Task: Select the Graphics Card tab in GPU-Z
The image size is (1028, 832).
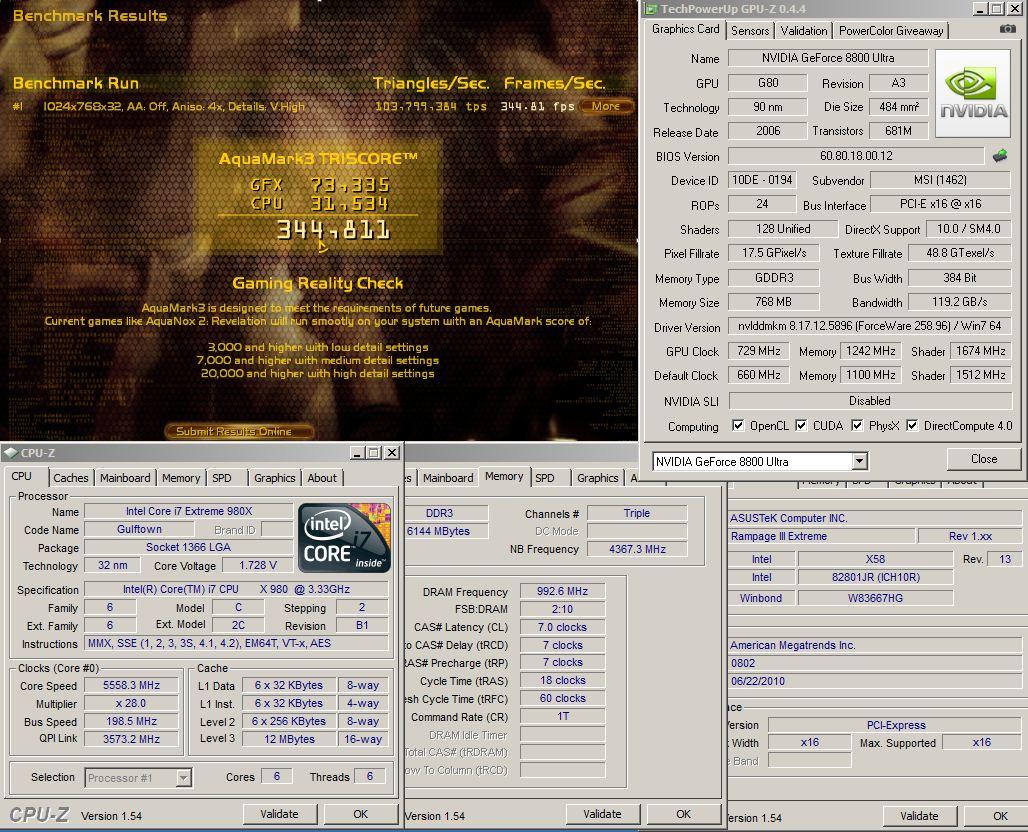Action: pos(685,29)
